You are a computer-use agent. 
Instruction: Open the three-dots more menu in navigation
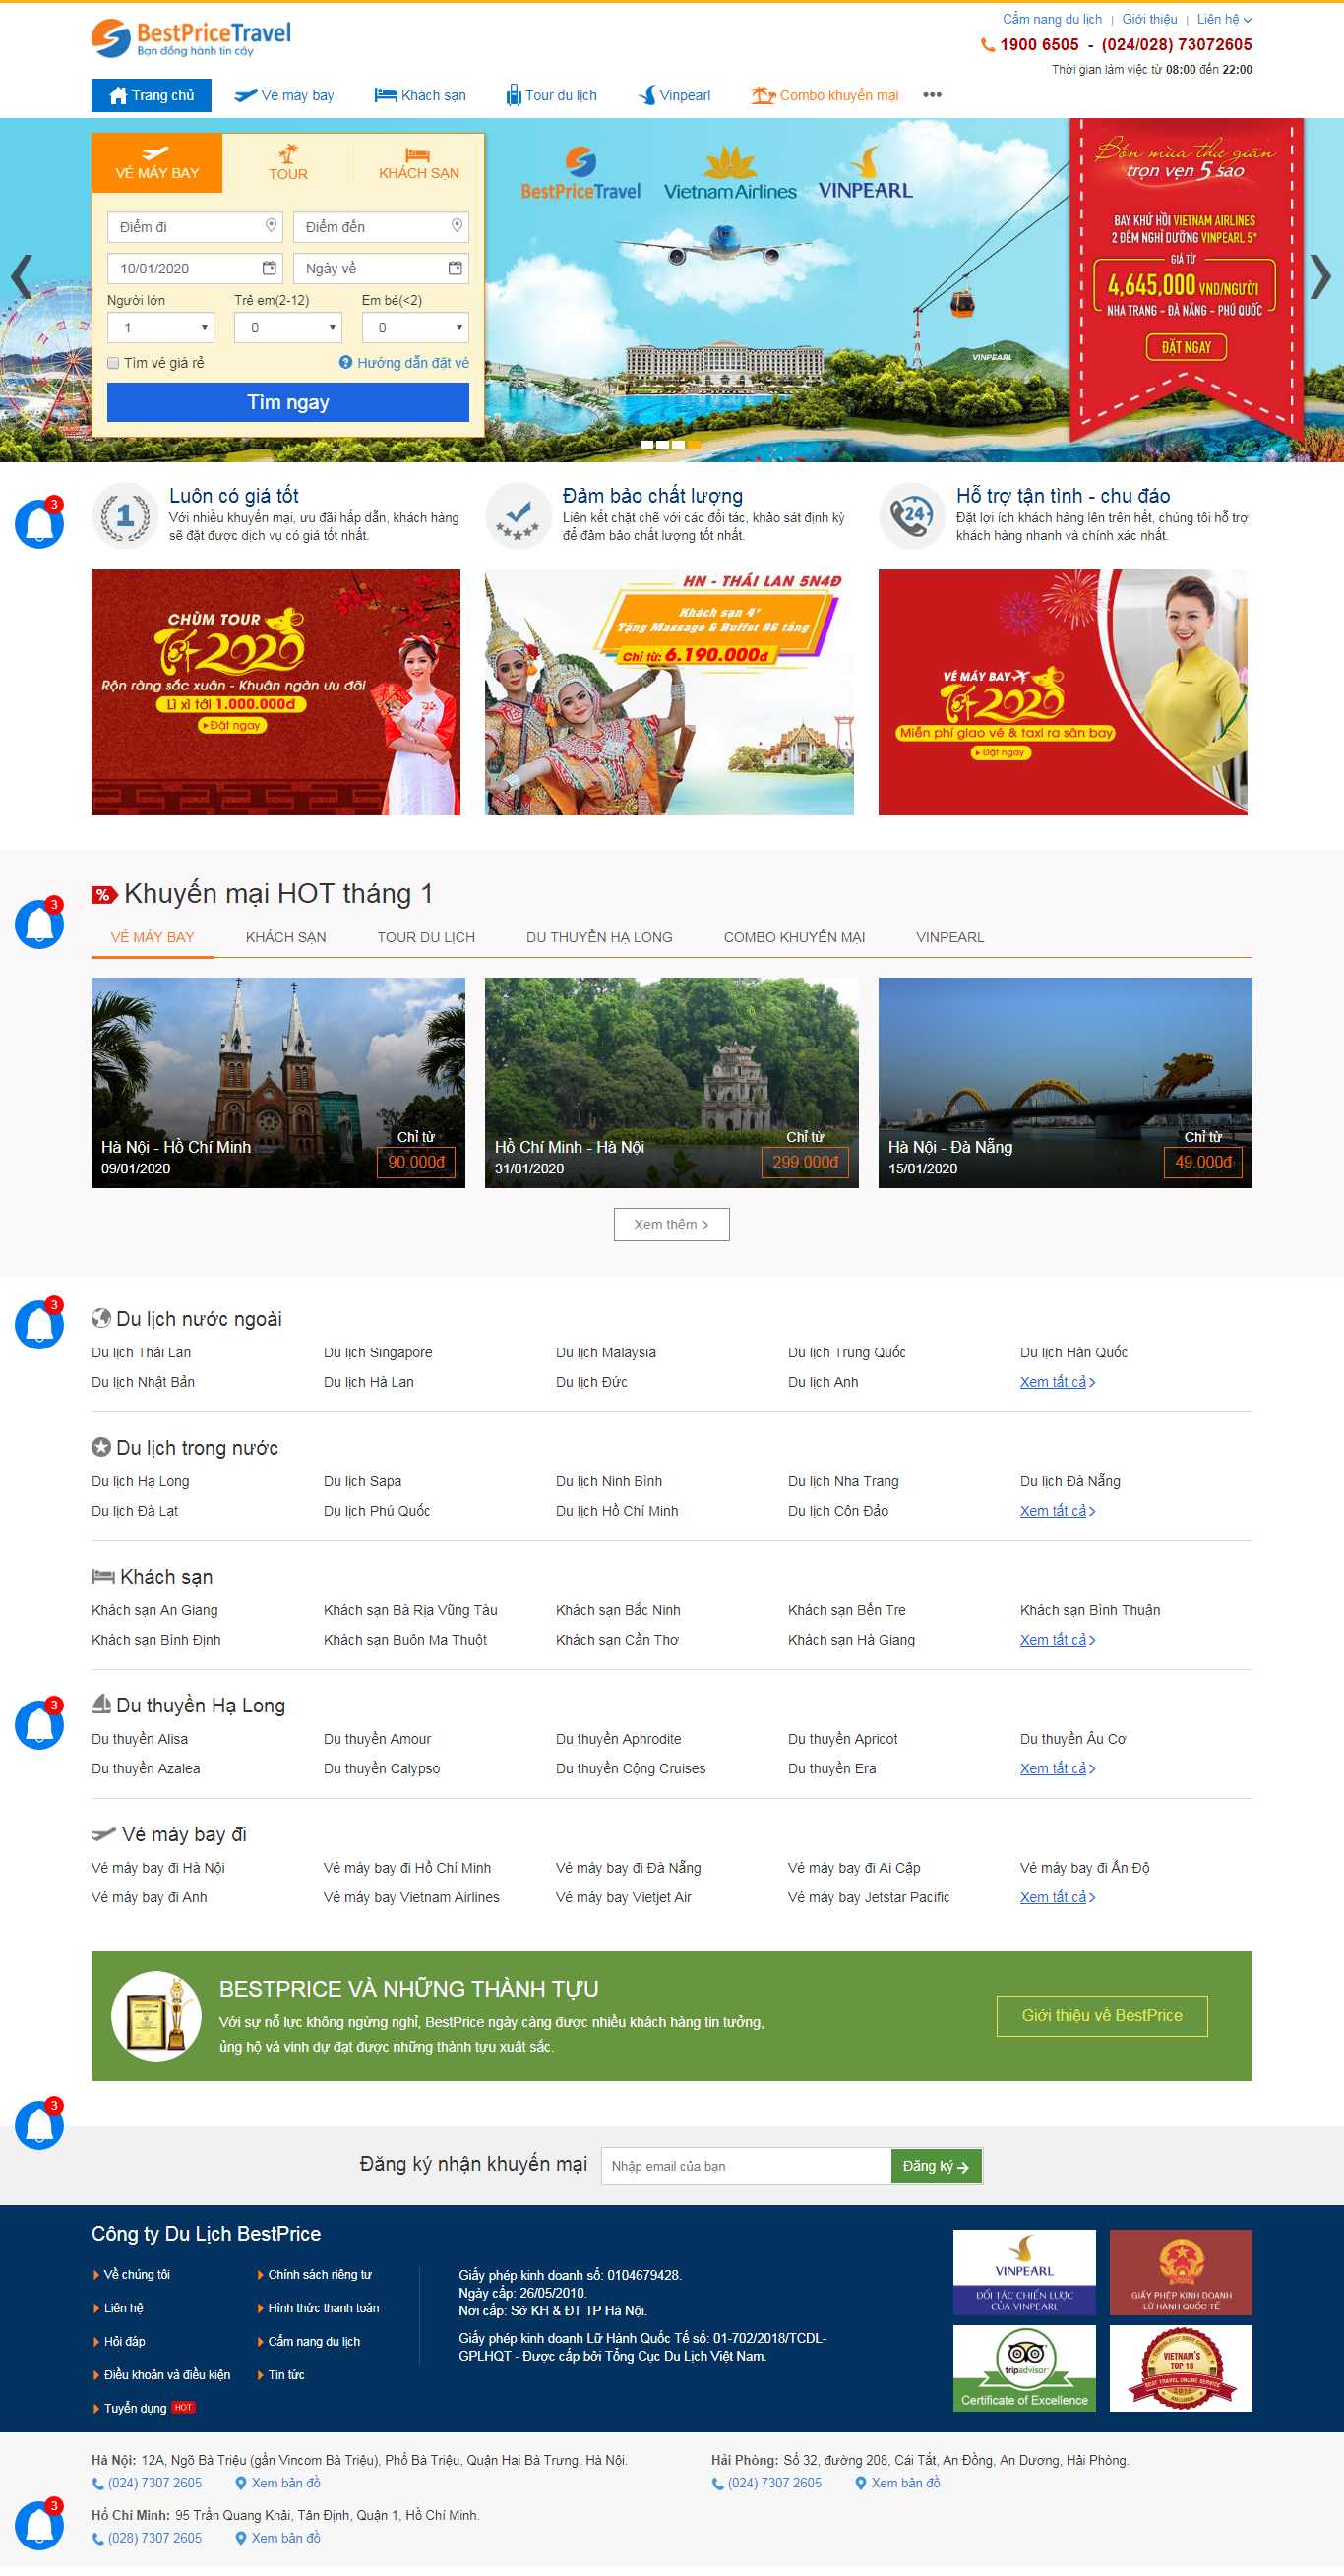pos(932,95)
